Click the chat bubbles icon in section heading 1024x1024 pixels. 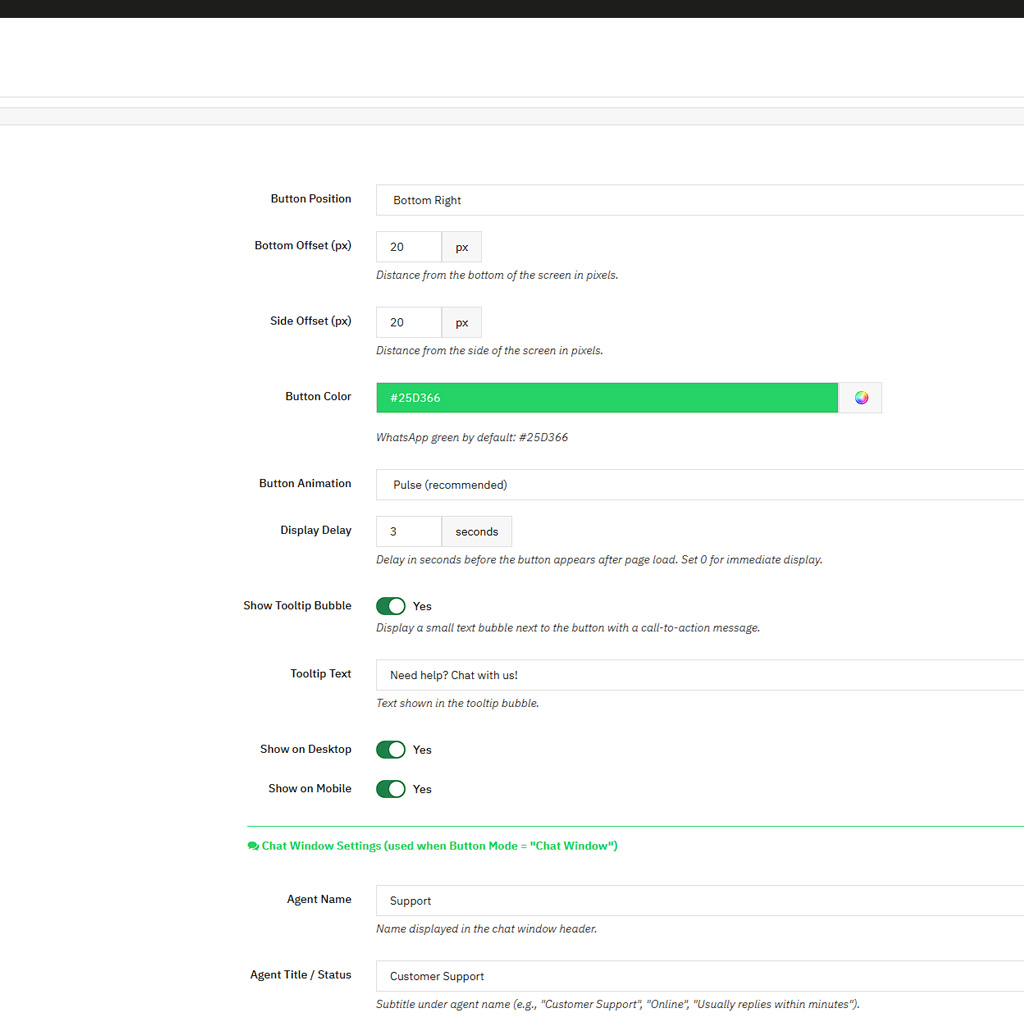click(x=253, y=846)
